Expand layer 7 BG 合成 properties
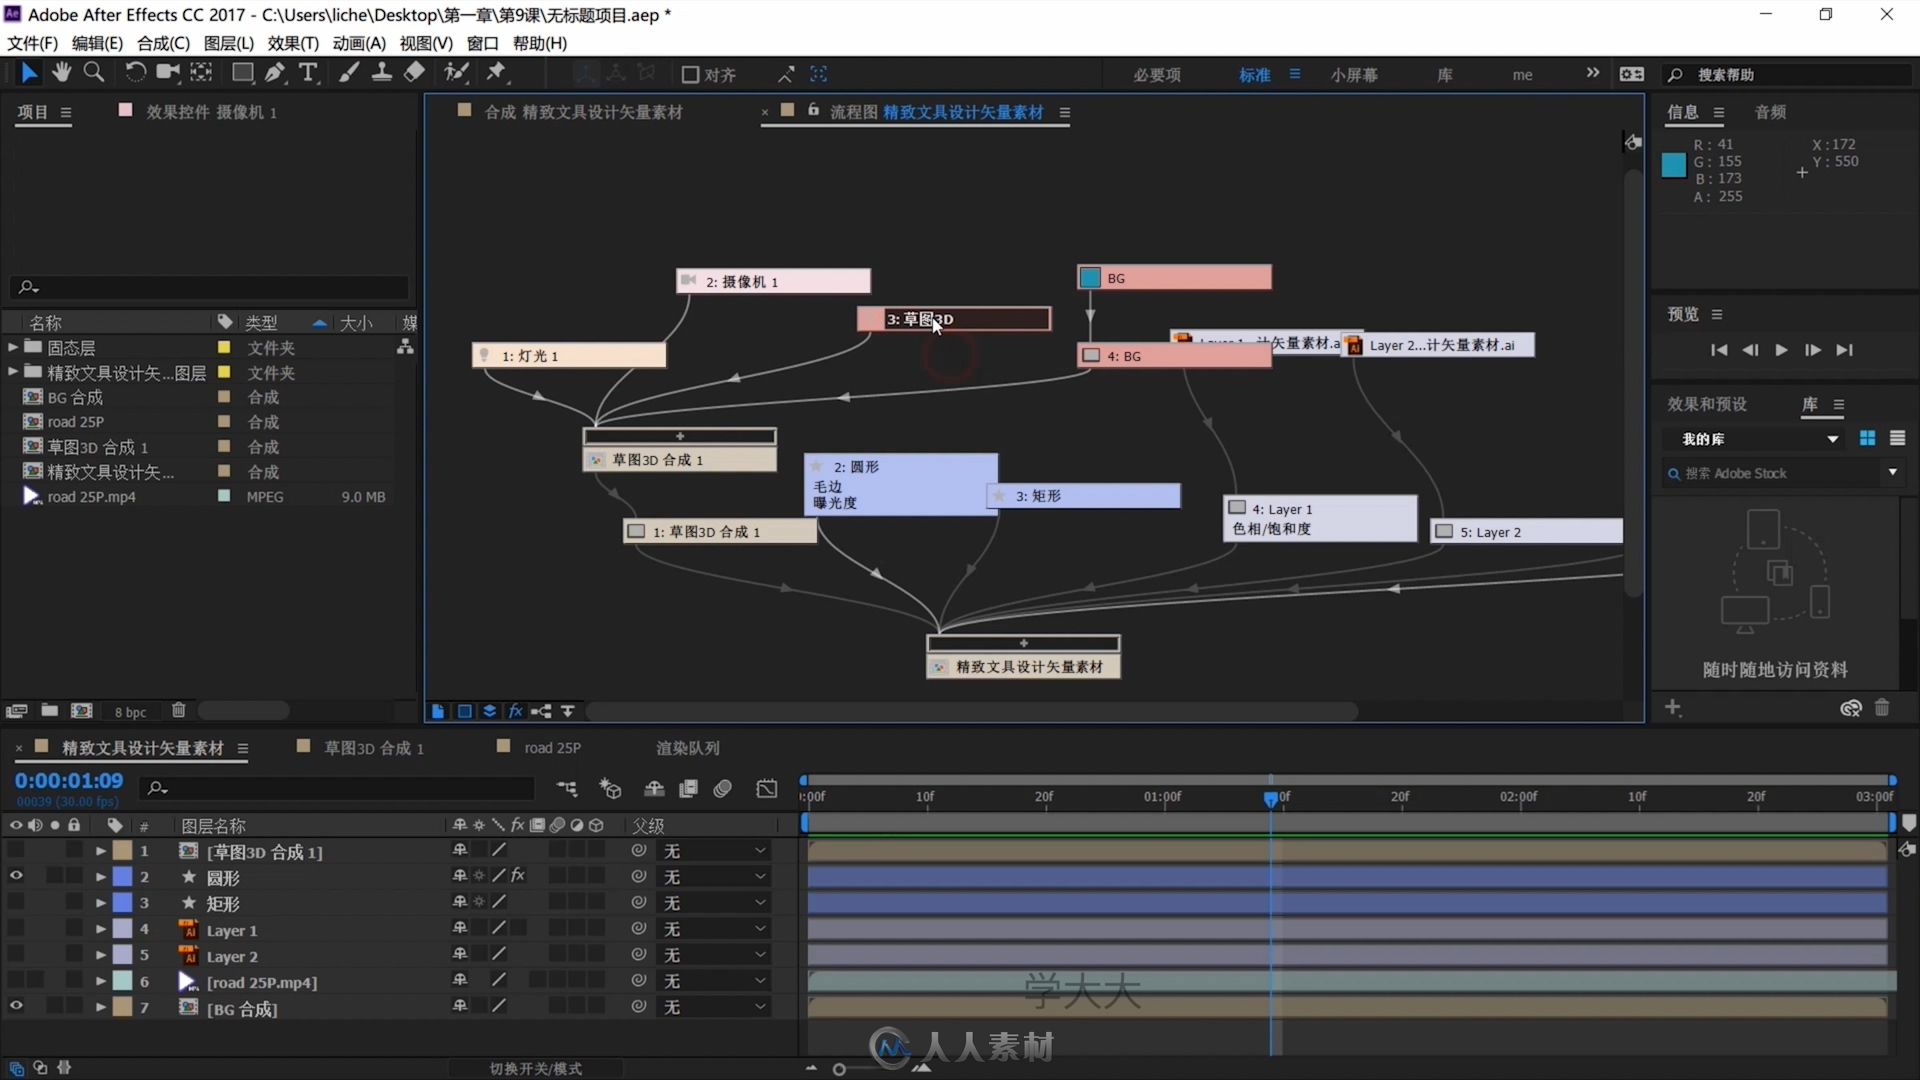The width and height of the screenshot is (1920, 1080). click(x=101, y=1006)
